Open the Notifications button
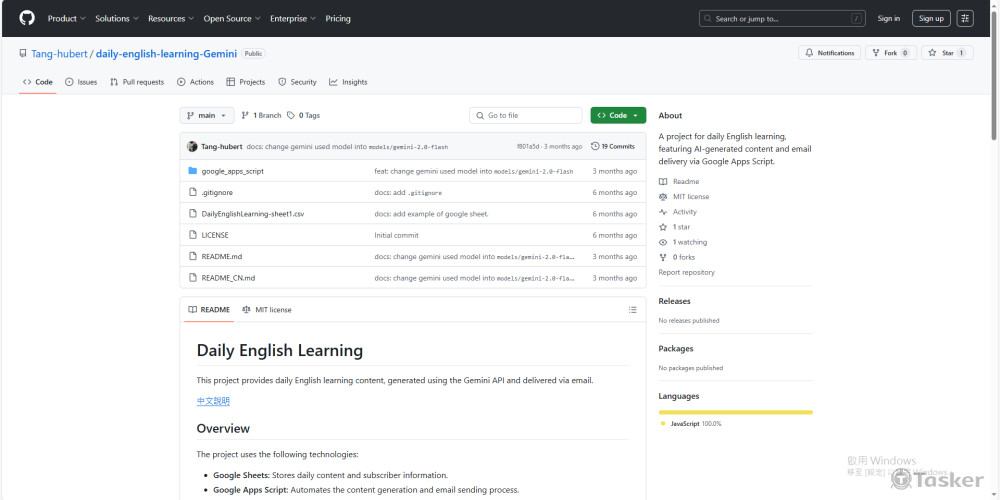 click(x=829, y=53)
